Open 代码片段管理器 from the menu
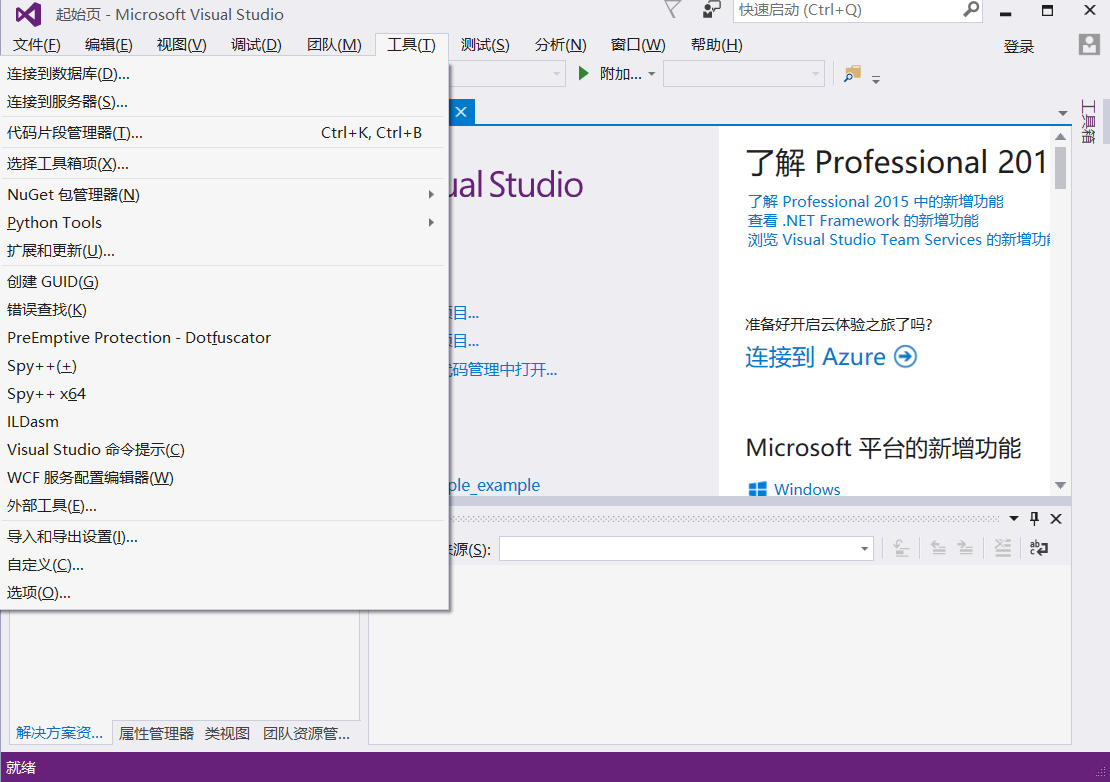This screenshot has width=1110, height=782. (x=223, y=132)
